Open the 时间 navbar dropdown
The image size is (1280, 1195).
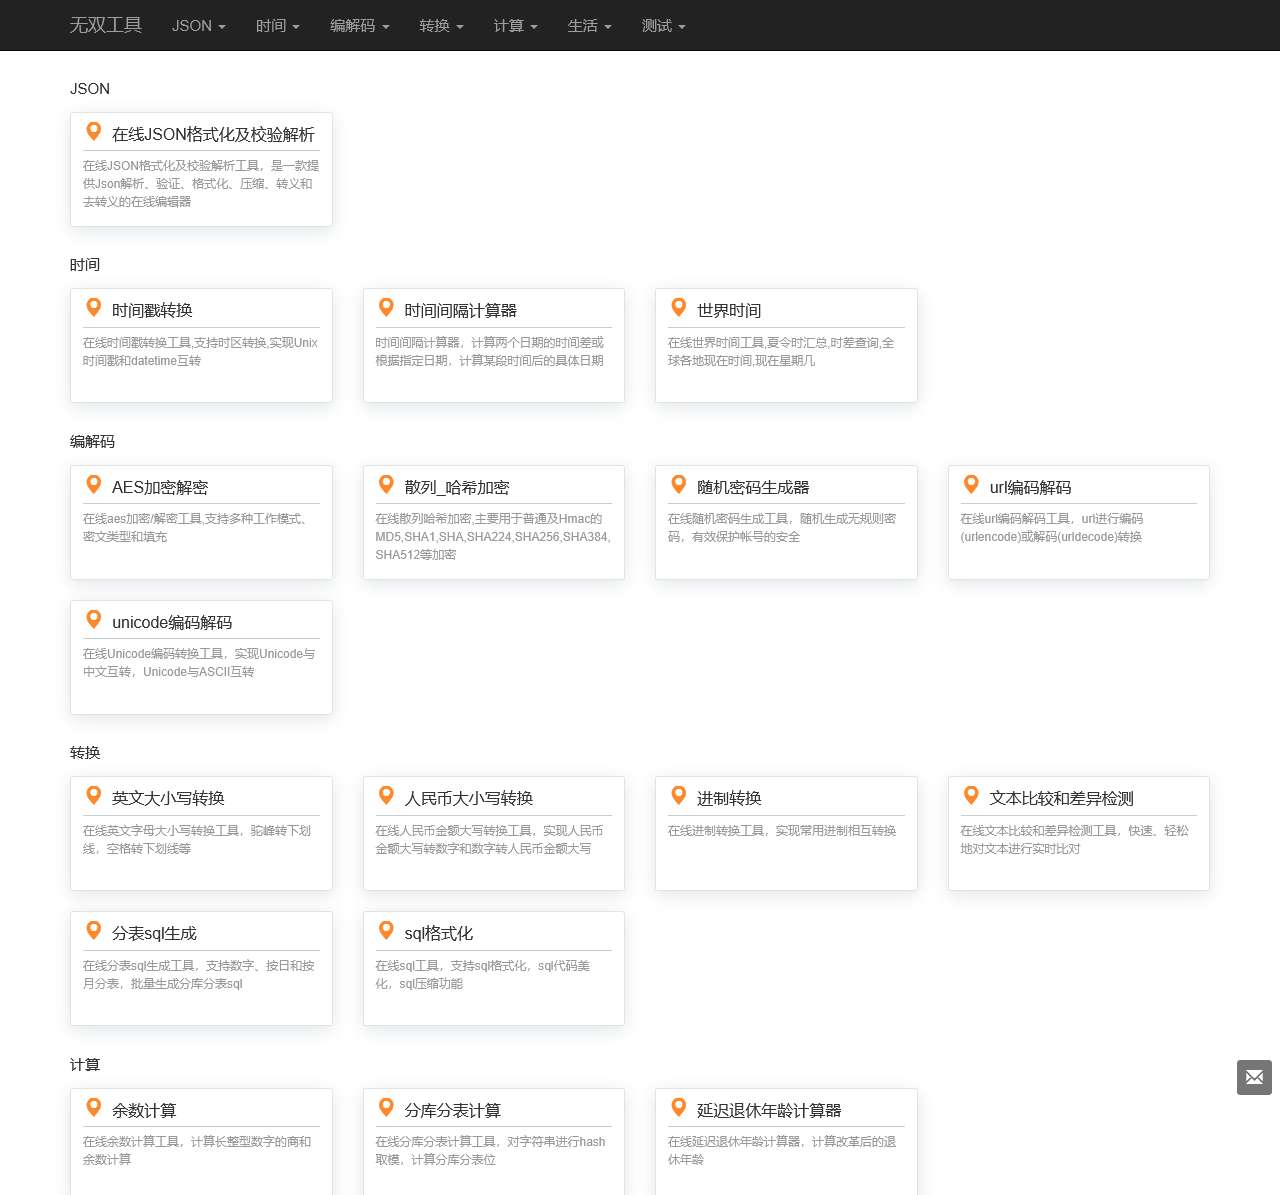[278, 25]
